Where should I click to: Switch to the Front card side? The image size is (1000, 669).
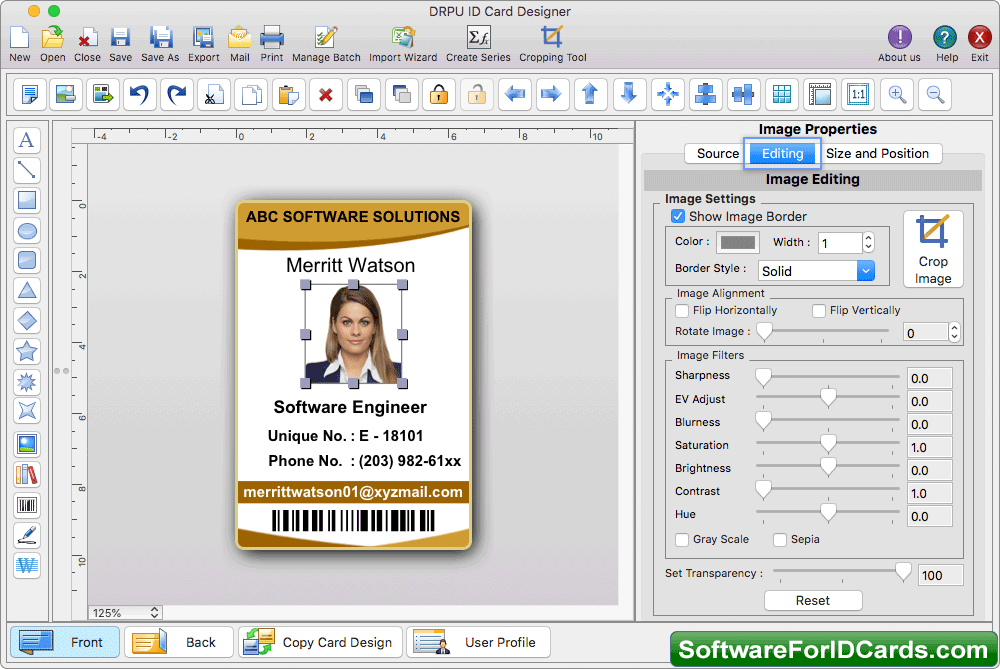click(65, 642)
